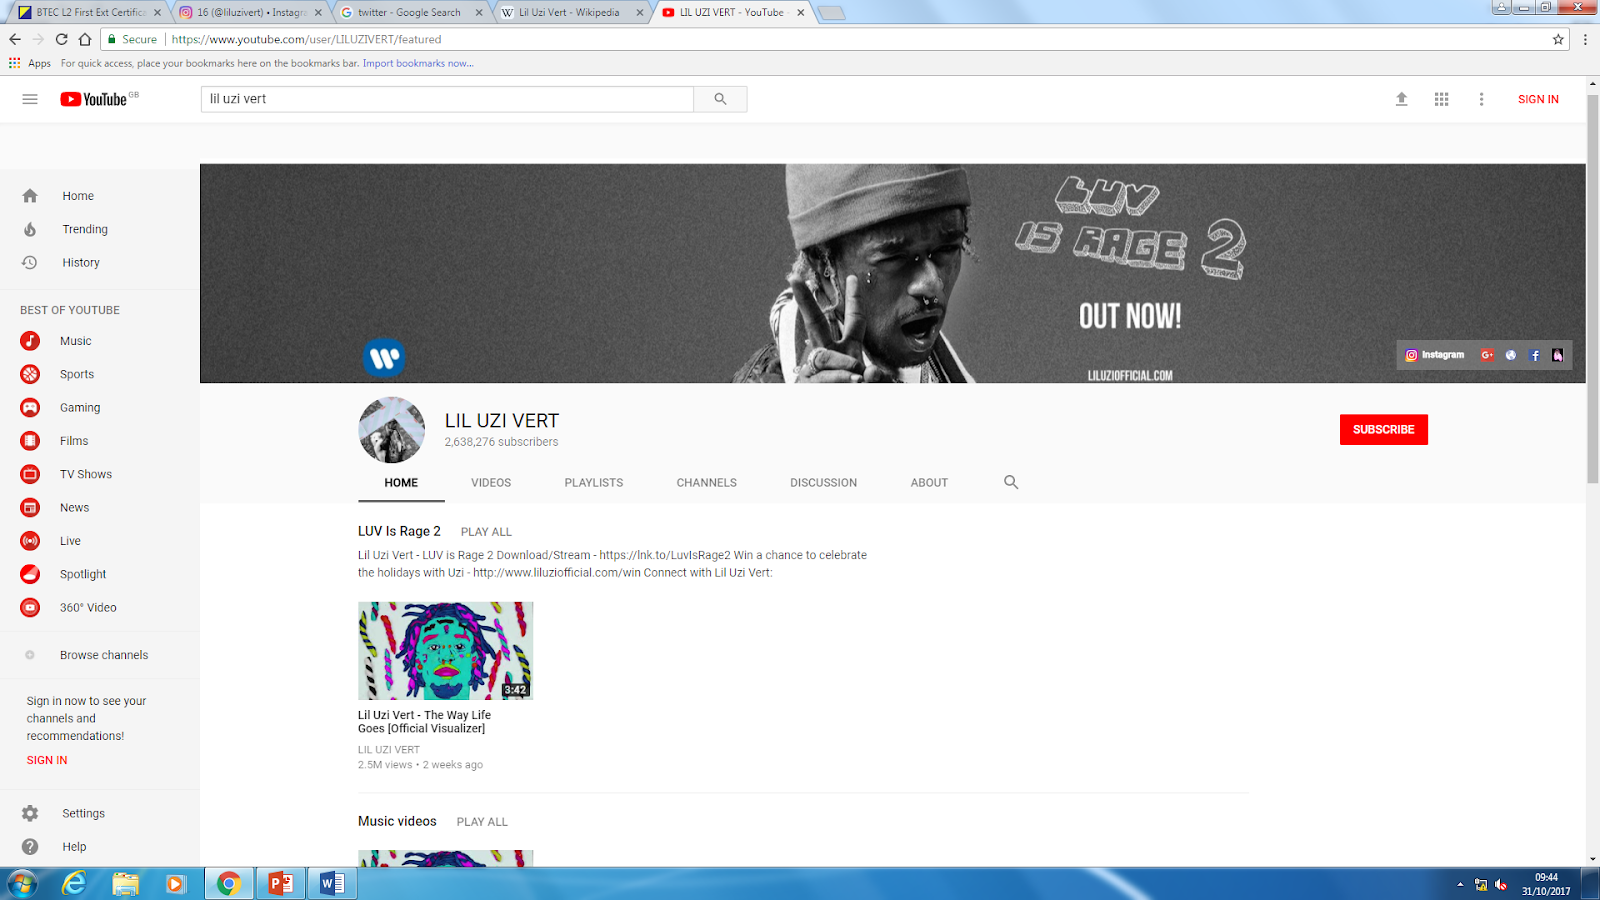The image size is (1600, 900).
Task: Open PowerPoint from the taskbar
Action: click(x=280, y=884)
